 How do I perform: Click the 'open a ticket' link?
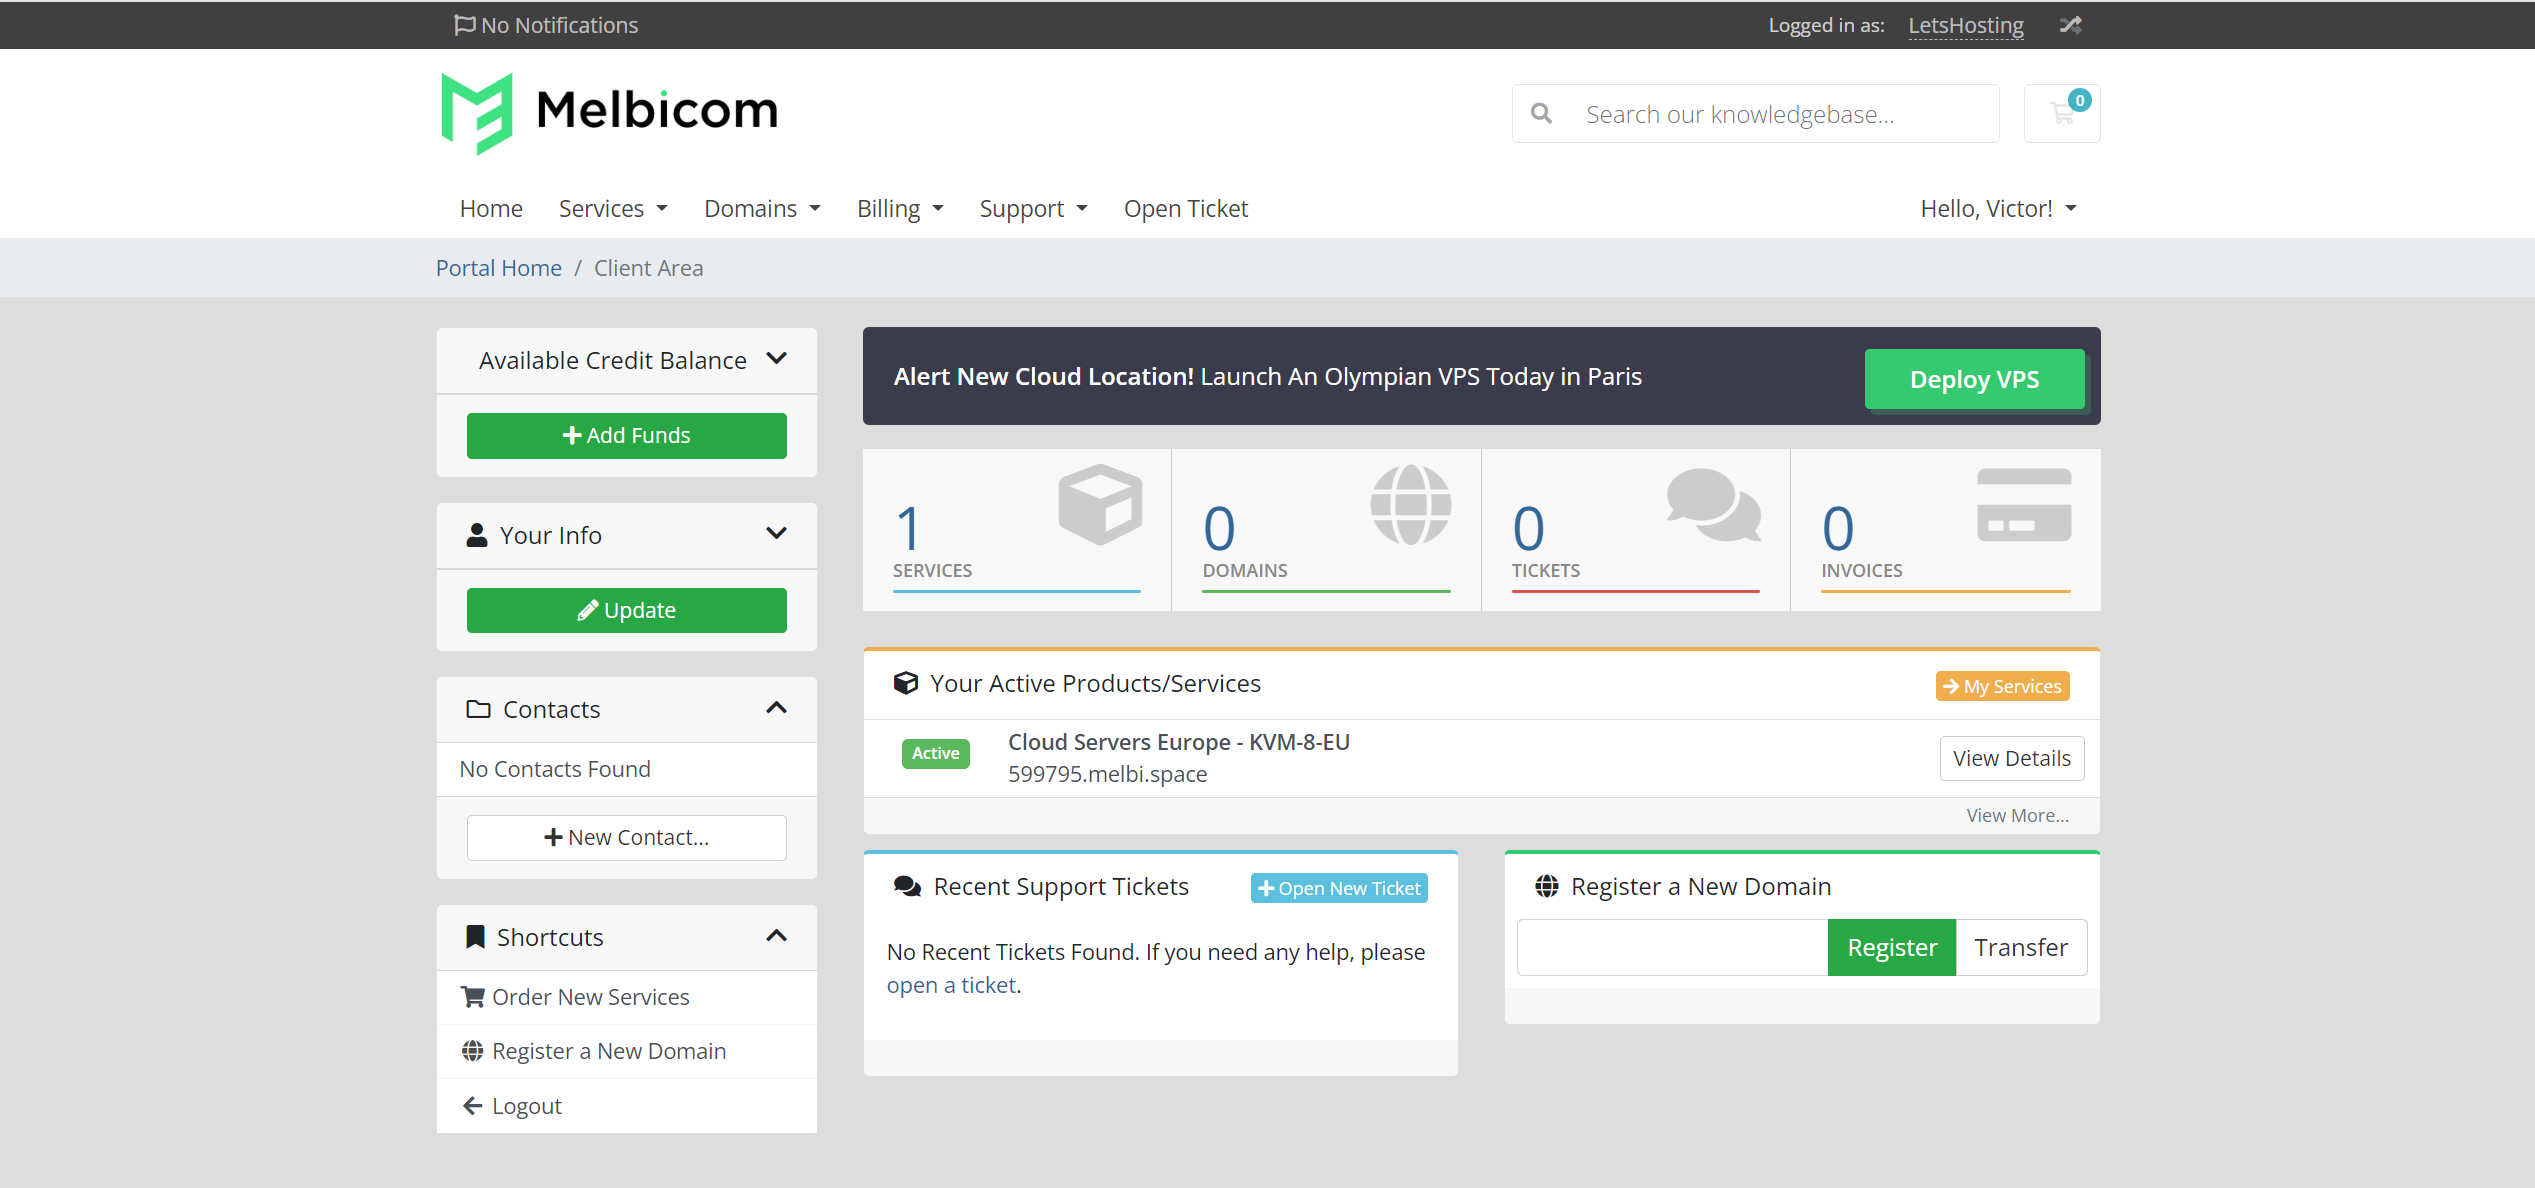coord(952,985)
